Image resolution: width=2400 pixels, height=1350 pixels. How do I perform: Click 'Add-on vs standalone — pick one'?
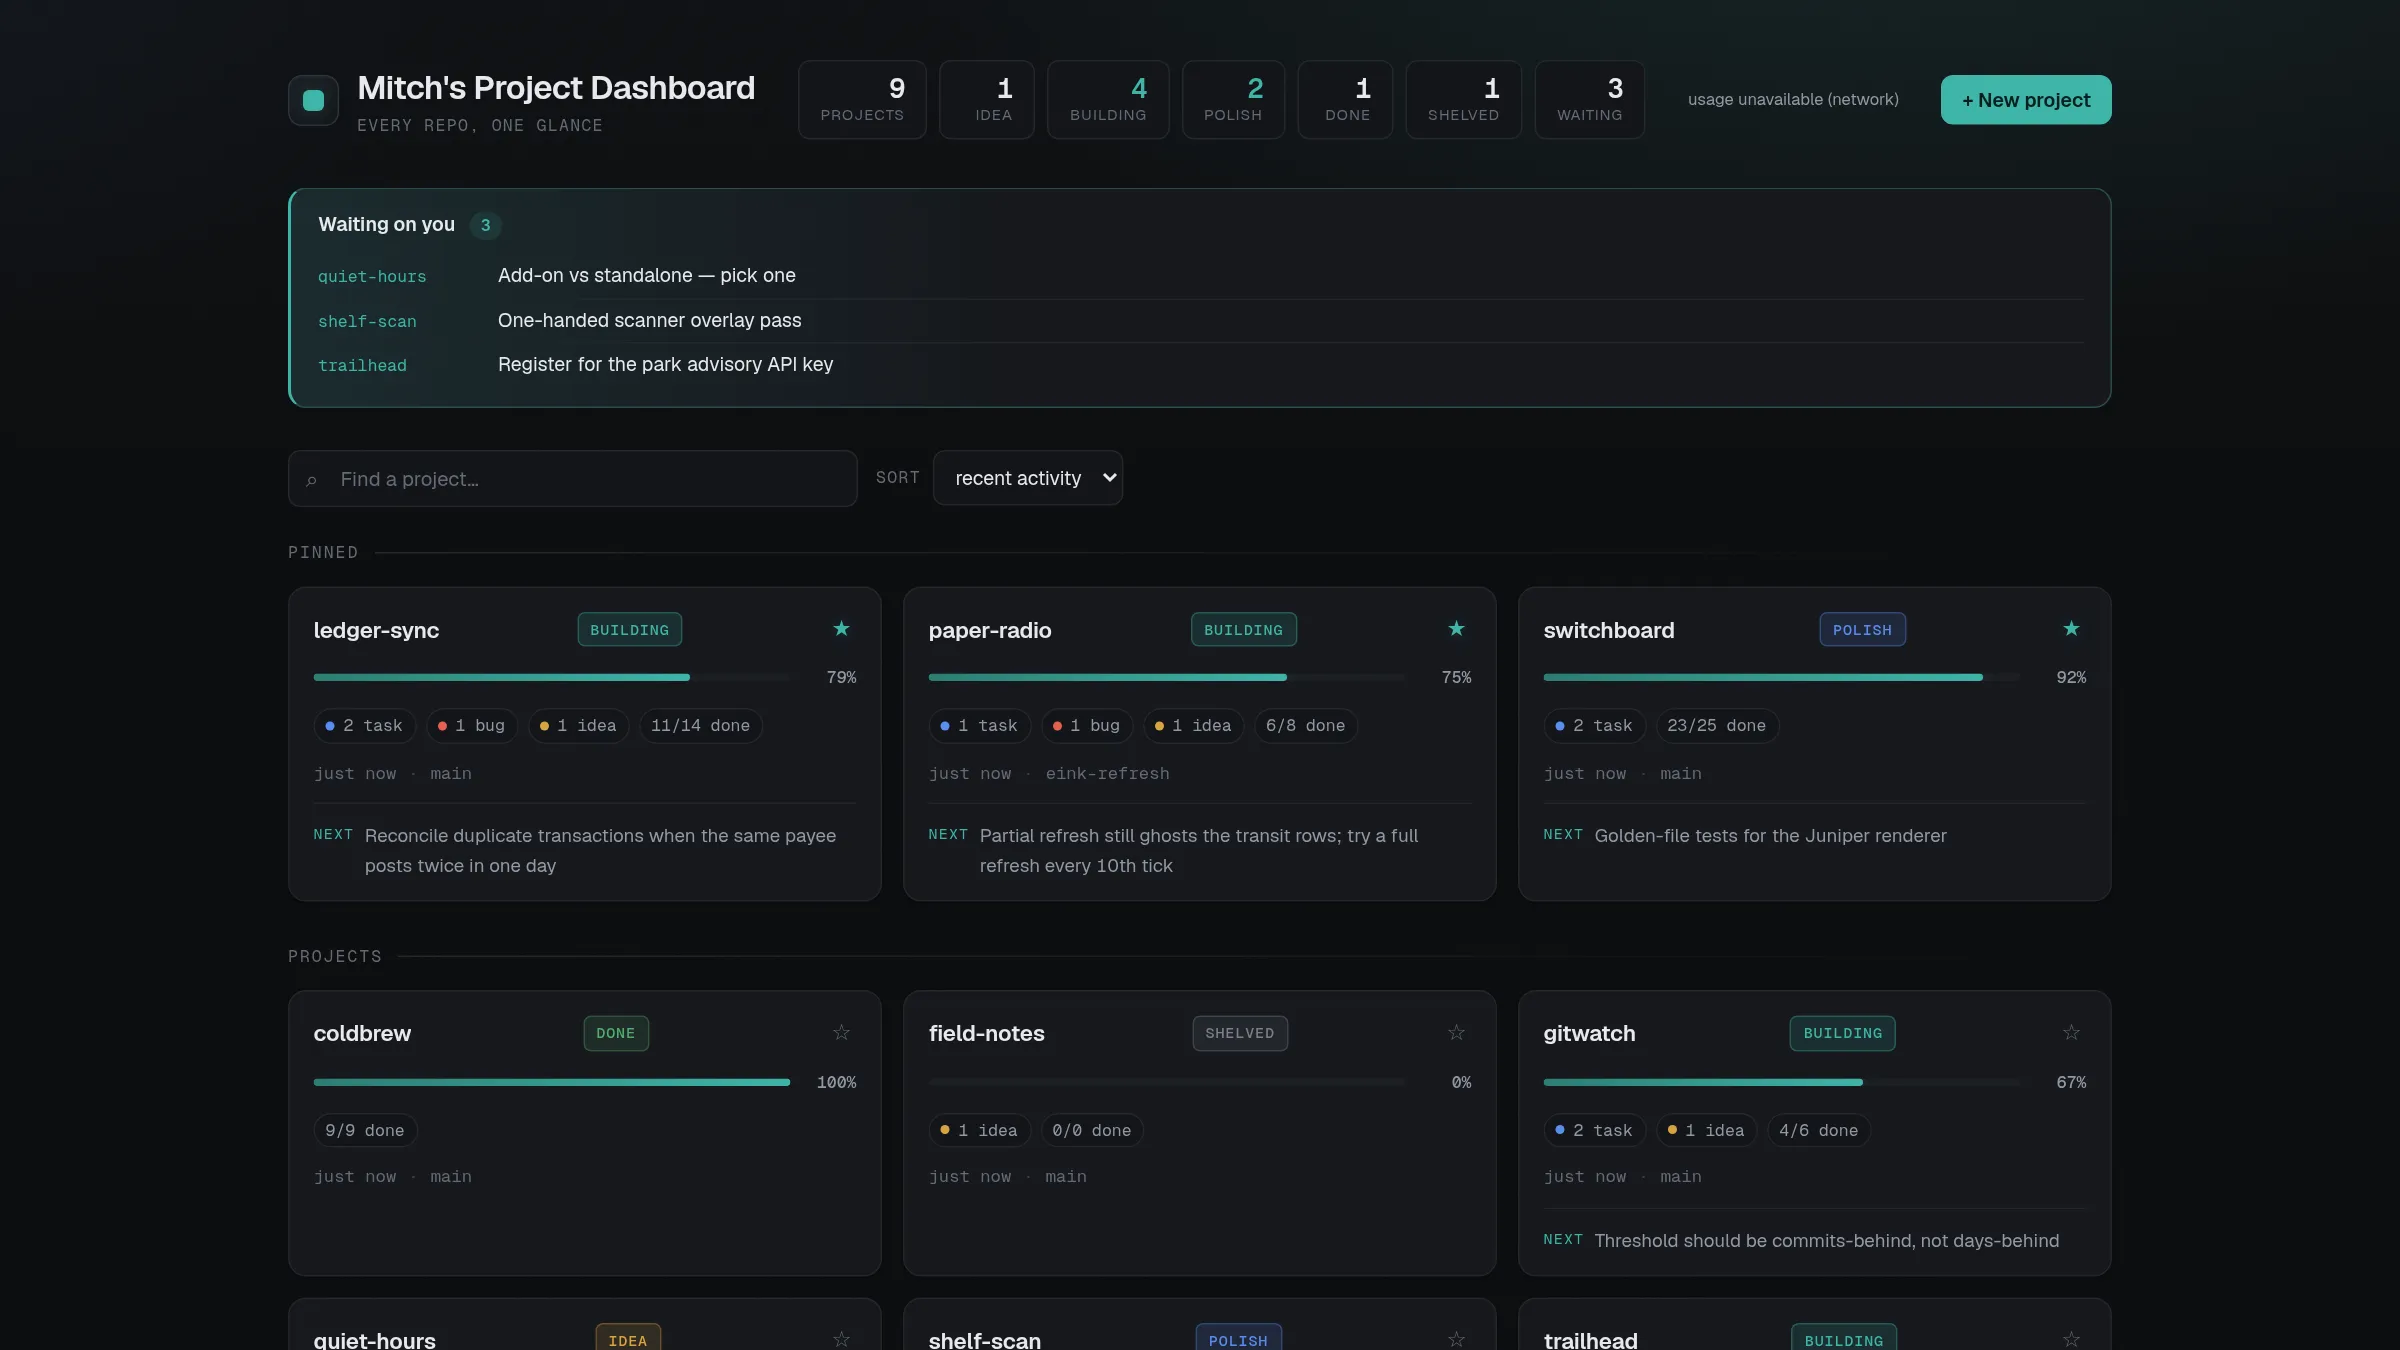(x=647, y=276)
